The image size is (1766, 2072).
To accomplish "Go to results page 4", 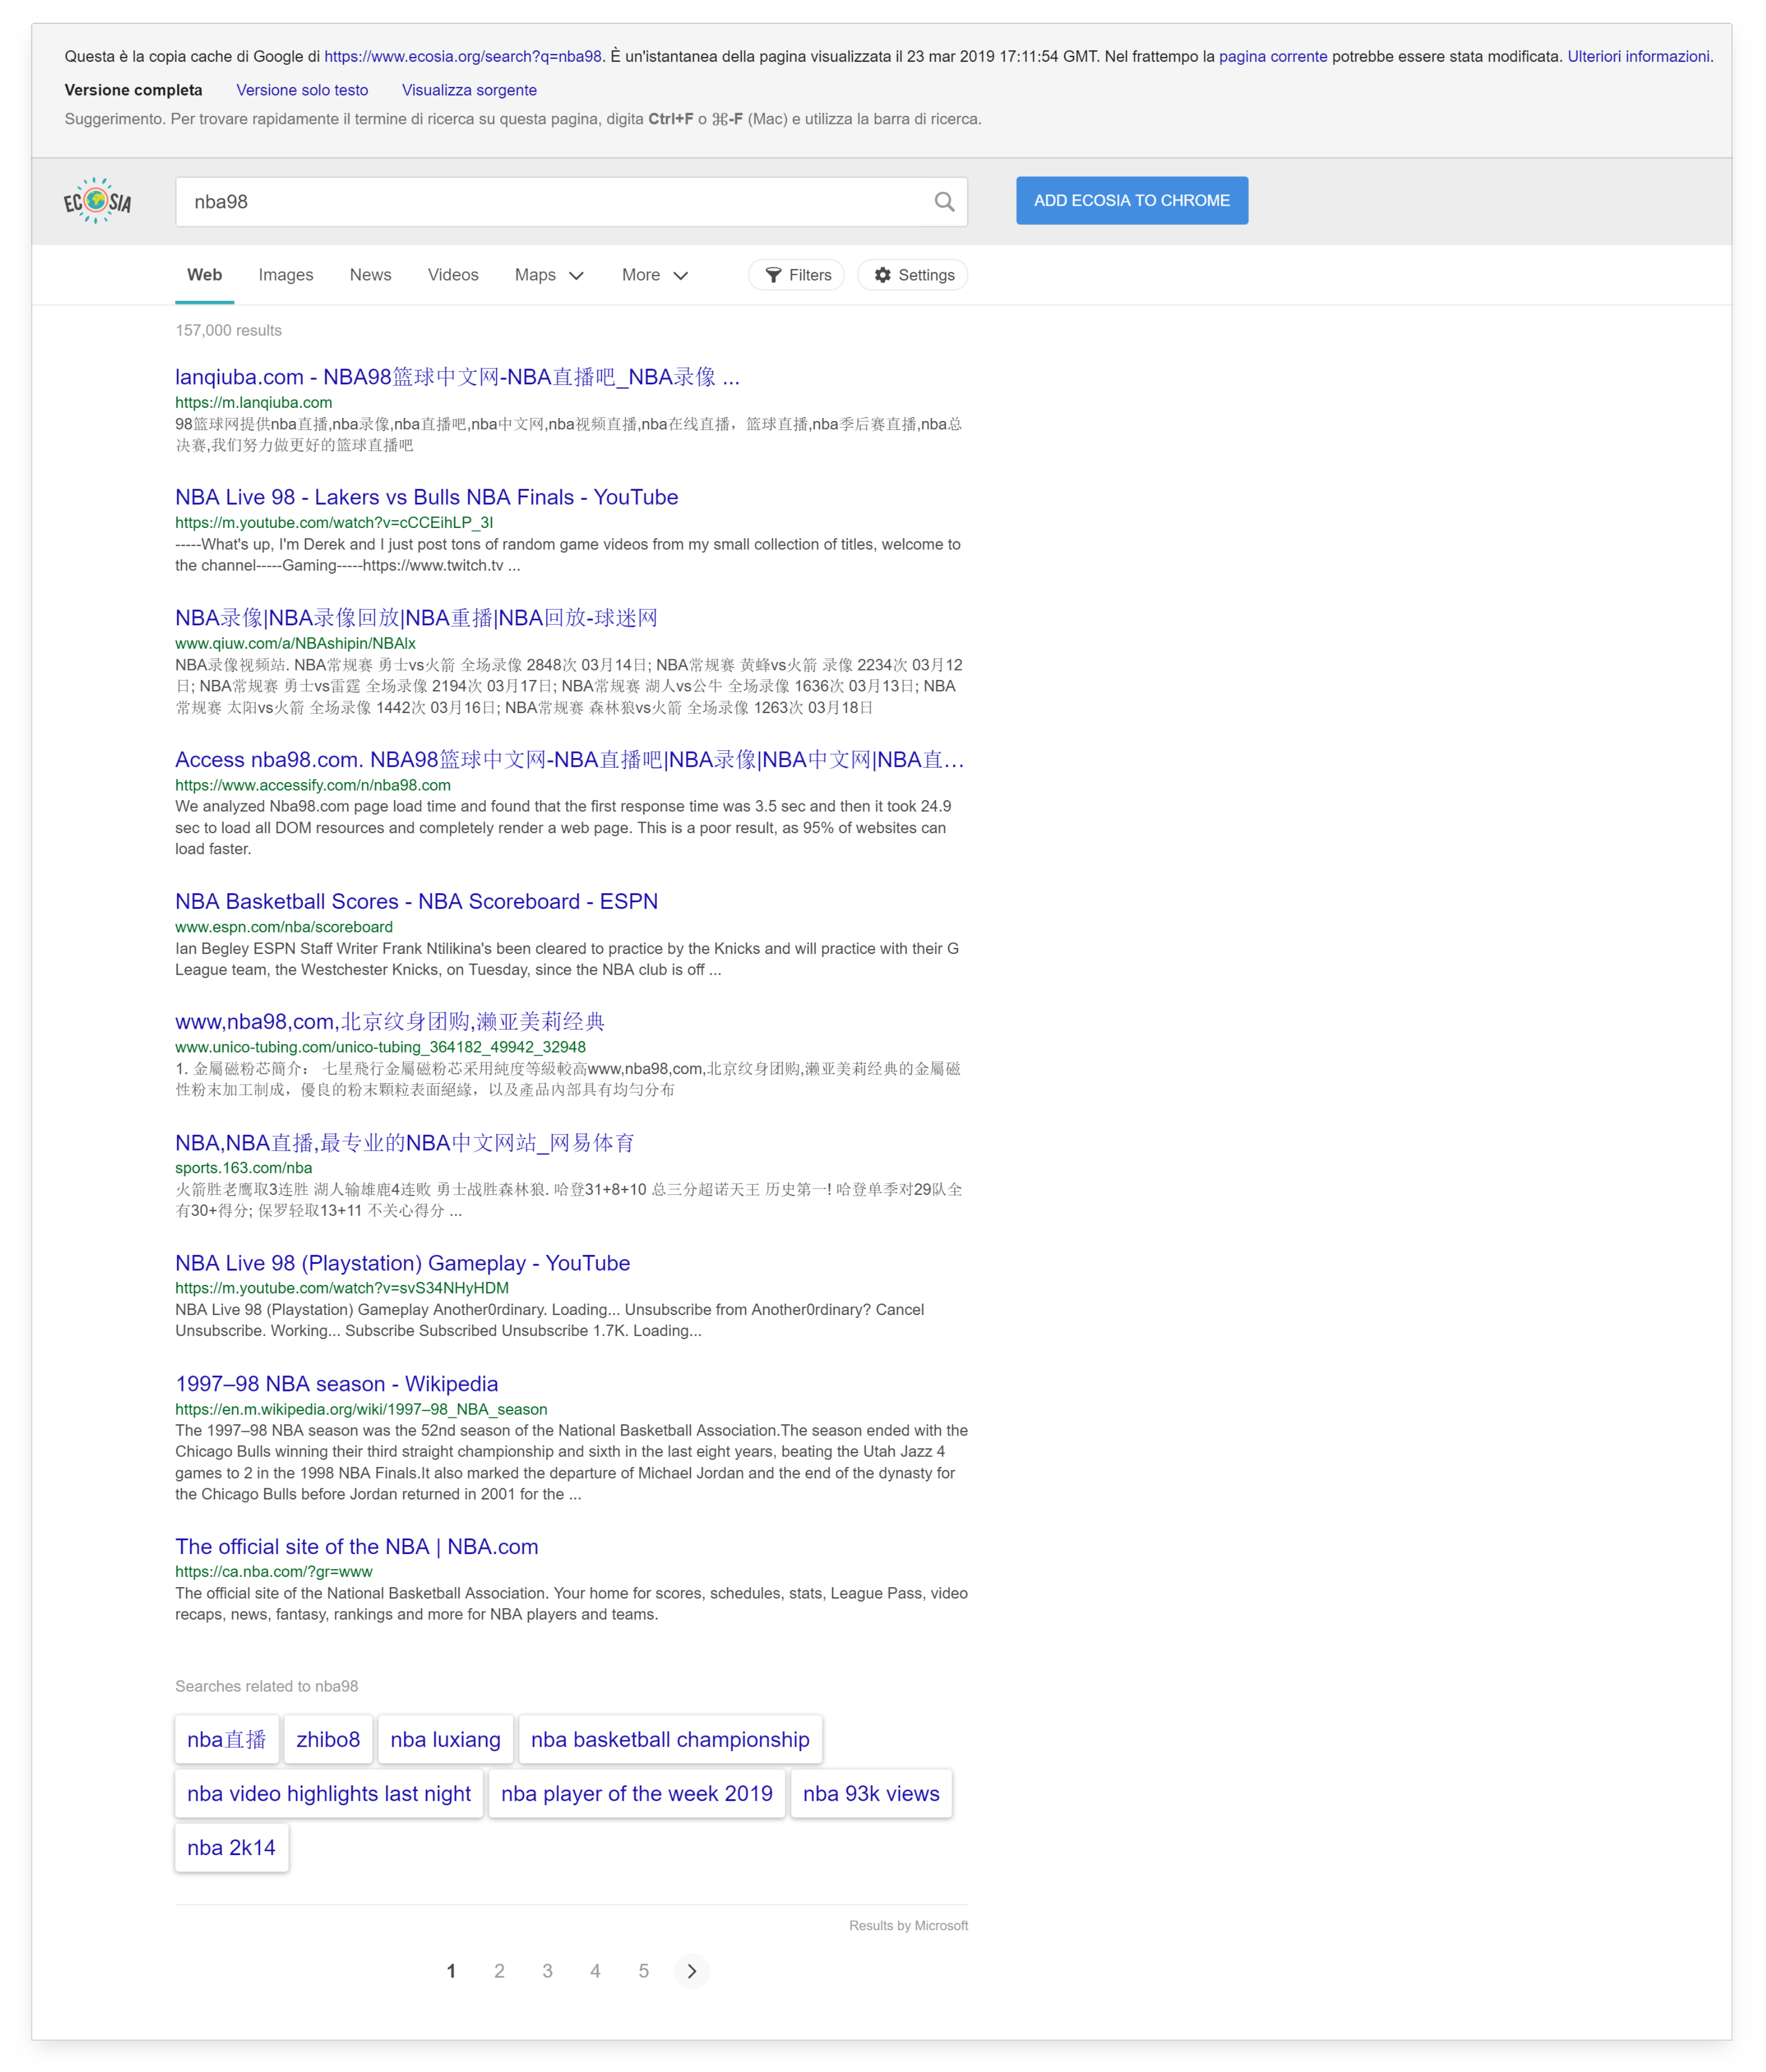I will point(595,1970).
